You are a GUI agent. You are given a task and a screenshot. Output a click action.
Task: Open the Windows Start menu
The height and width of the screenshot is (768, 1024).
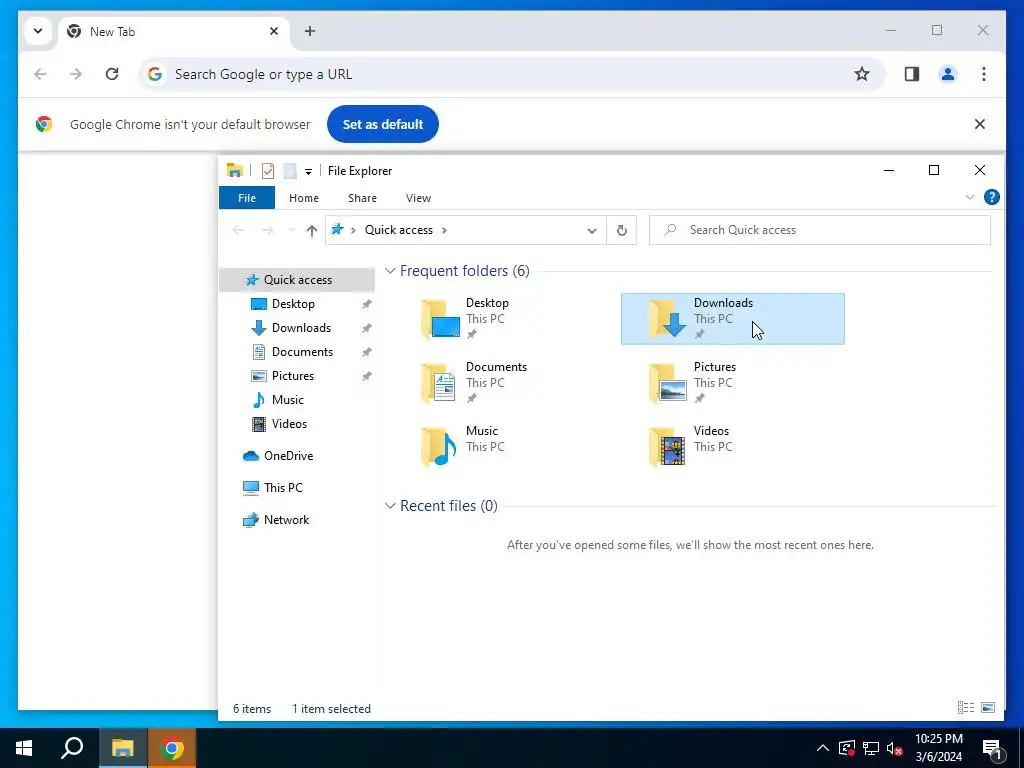click(x=24, y=748)
